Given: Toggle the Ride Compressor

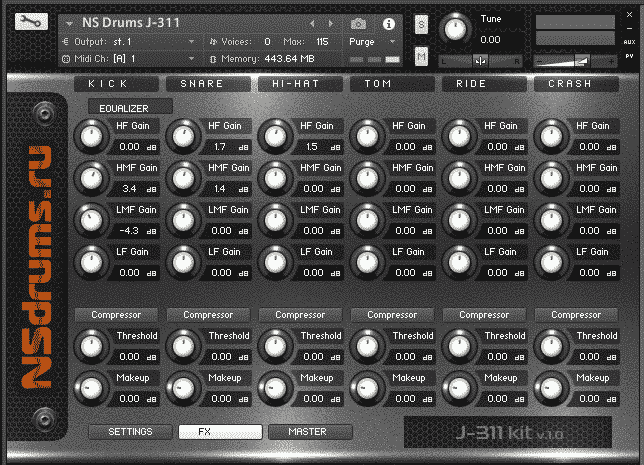Looking at the screenshot, I should (x=484, y=315).
